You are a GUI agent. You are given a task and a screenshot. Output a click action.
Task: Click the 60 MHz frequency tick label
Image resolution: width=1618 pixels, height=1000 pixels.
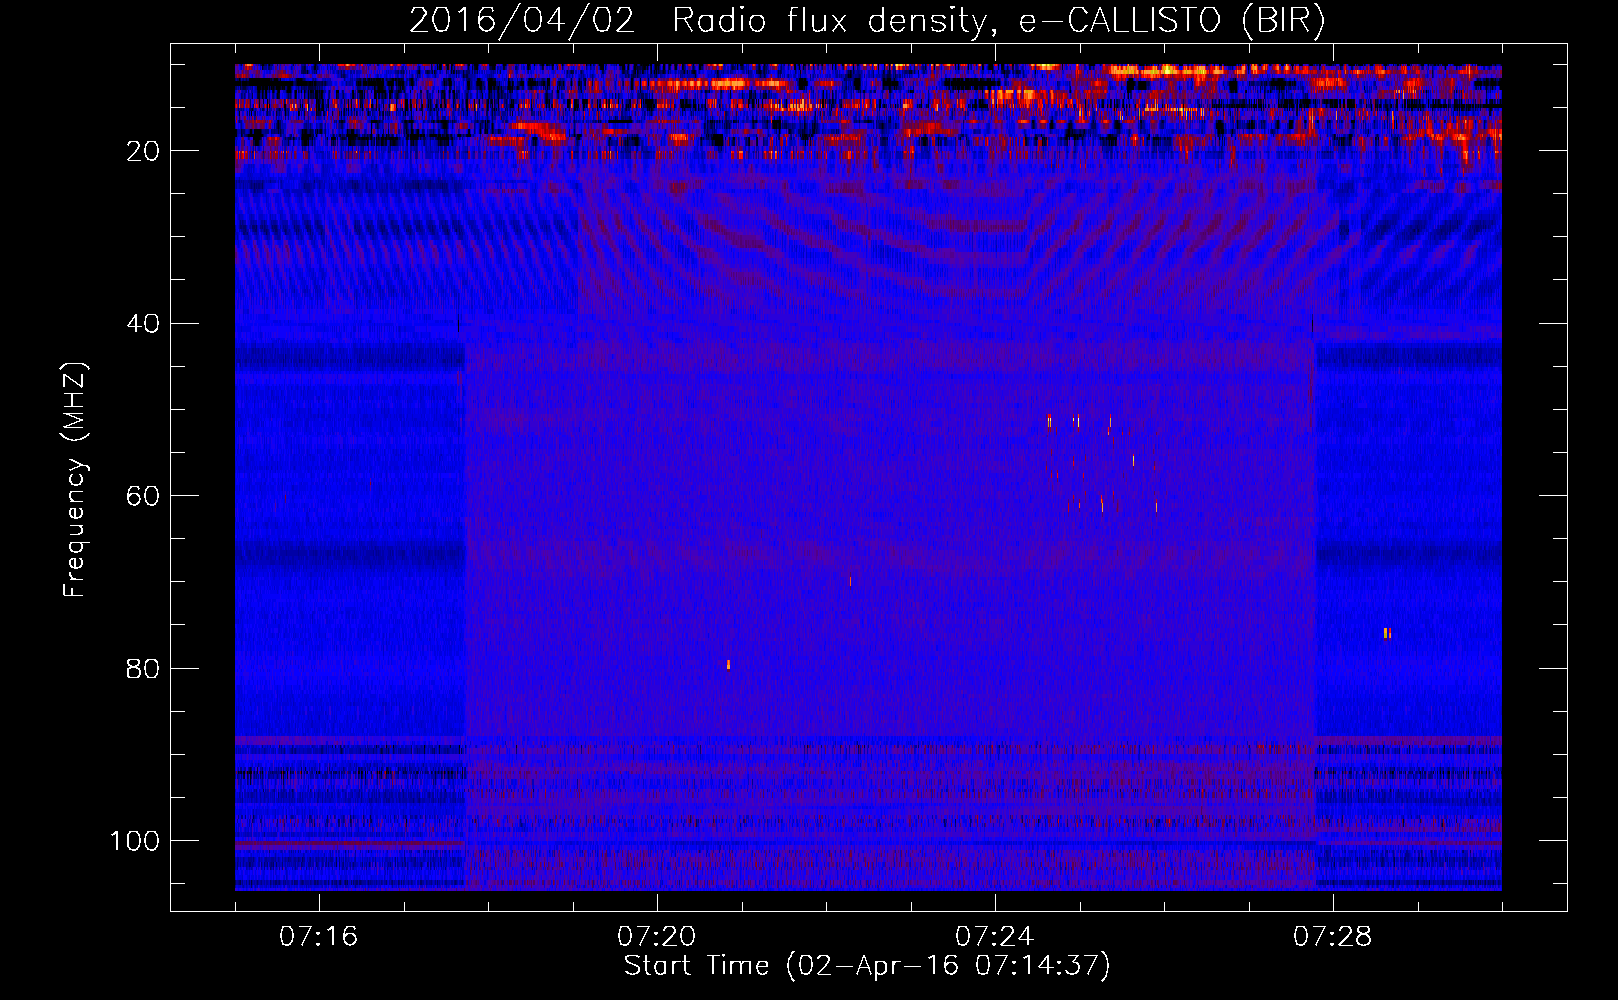[144, 496]
